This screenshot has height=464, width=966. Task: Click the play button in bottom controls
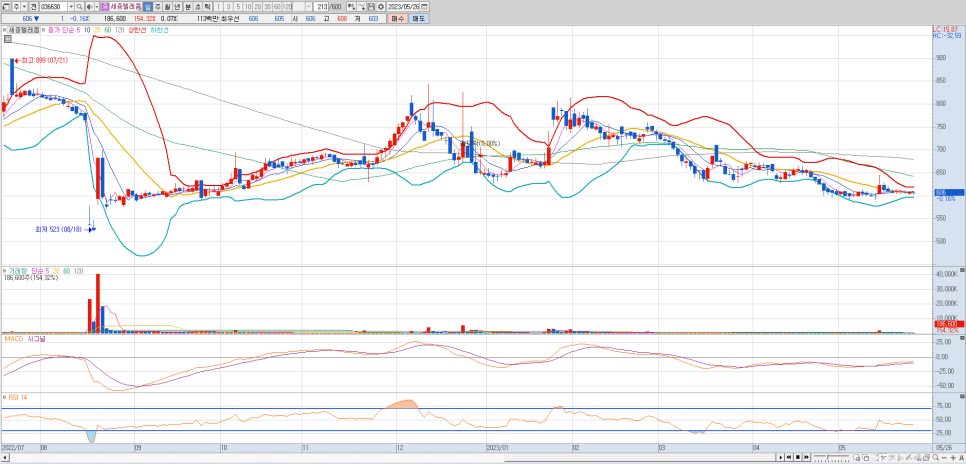pos(781,457)
